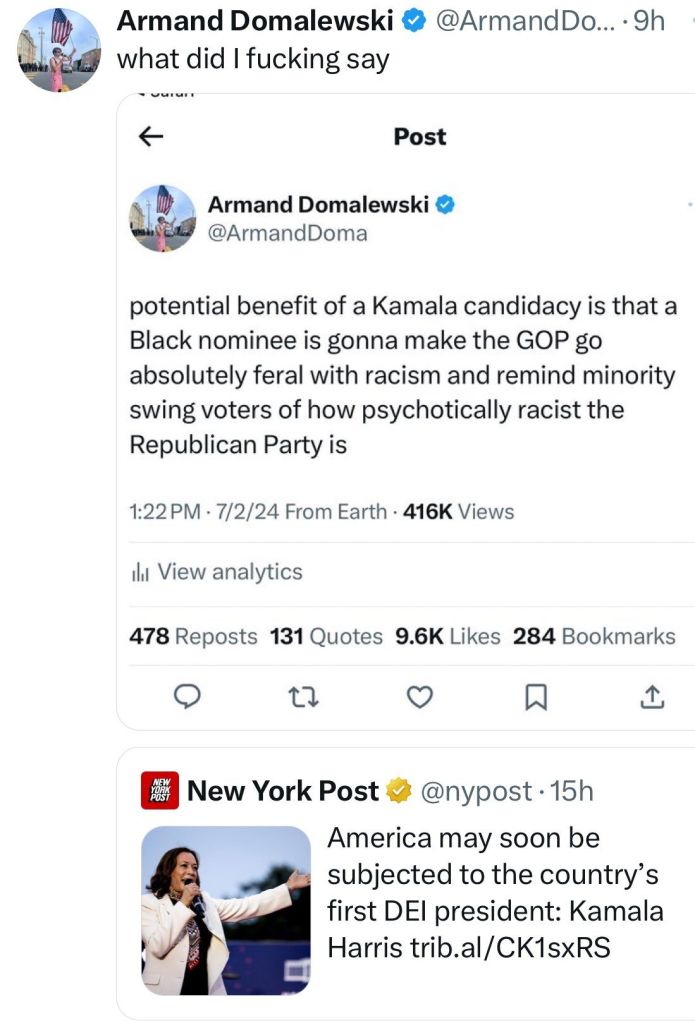Open the @nypost handle link
Viewport: 695px width, 1023px height.
[476, 791]
